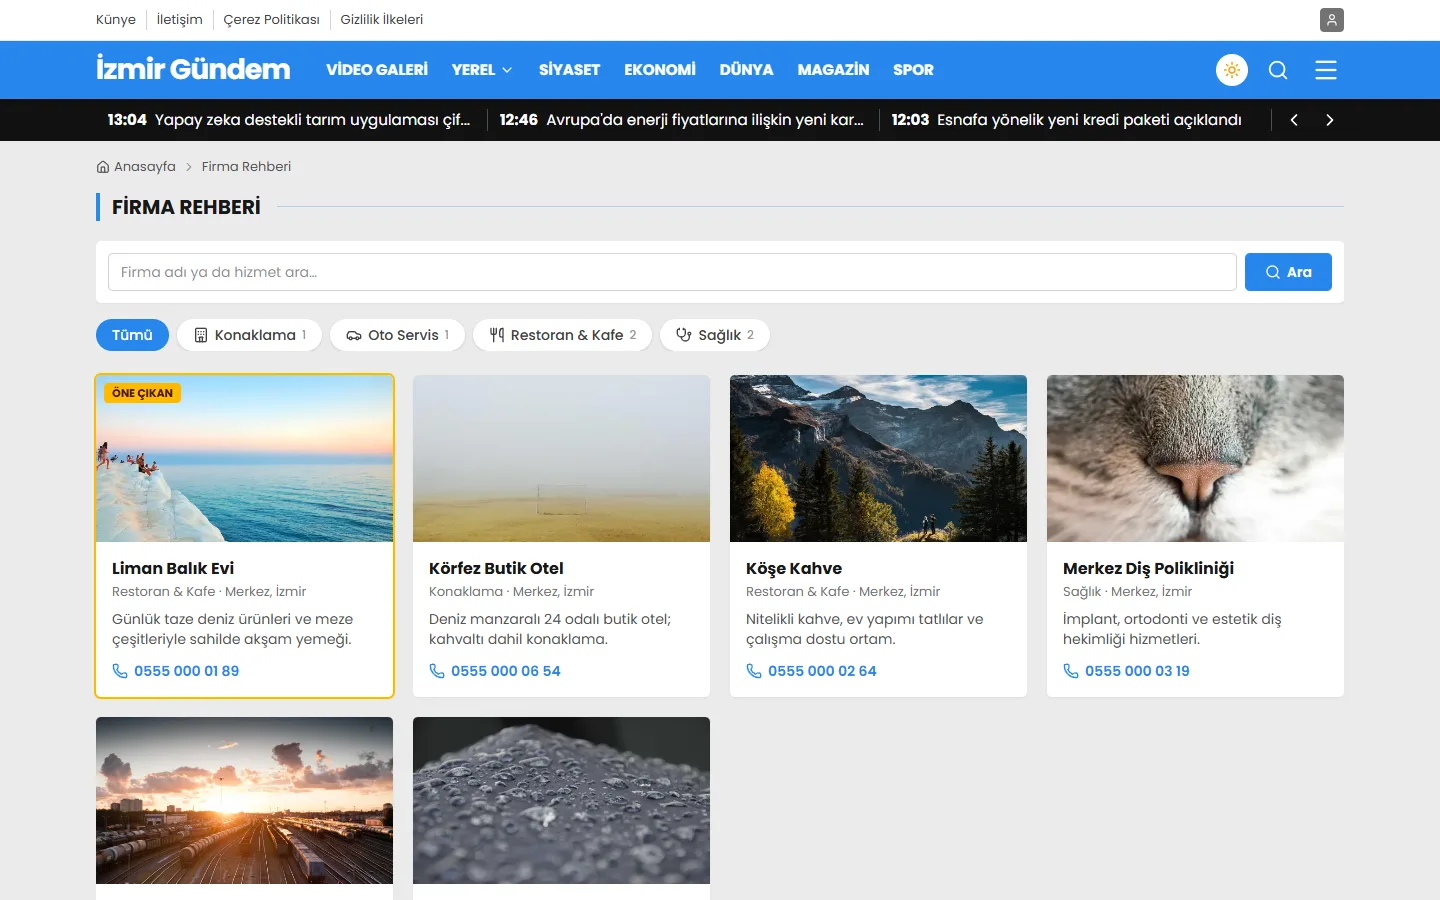Open Liman Balık Evi listing title
The height and width of the screenshot is (900, 1440).
coord(173,568)
